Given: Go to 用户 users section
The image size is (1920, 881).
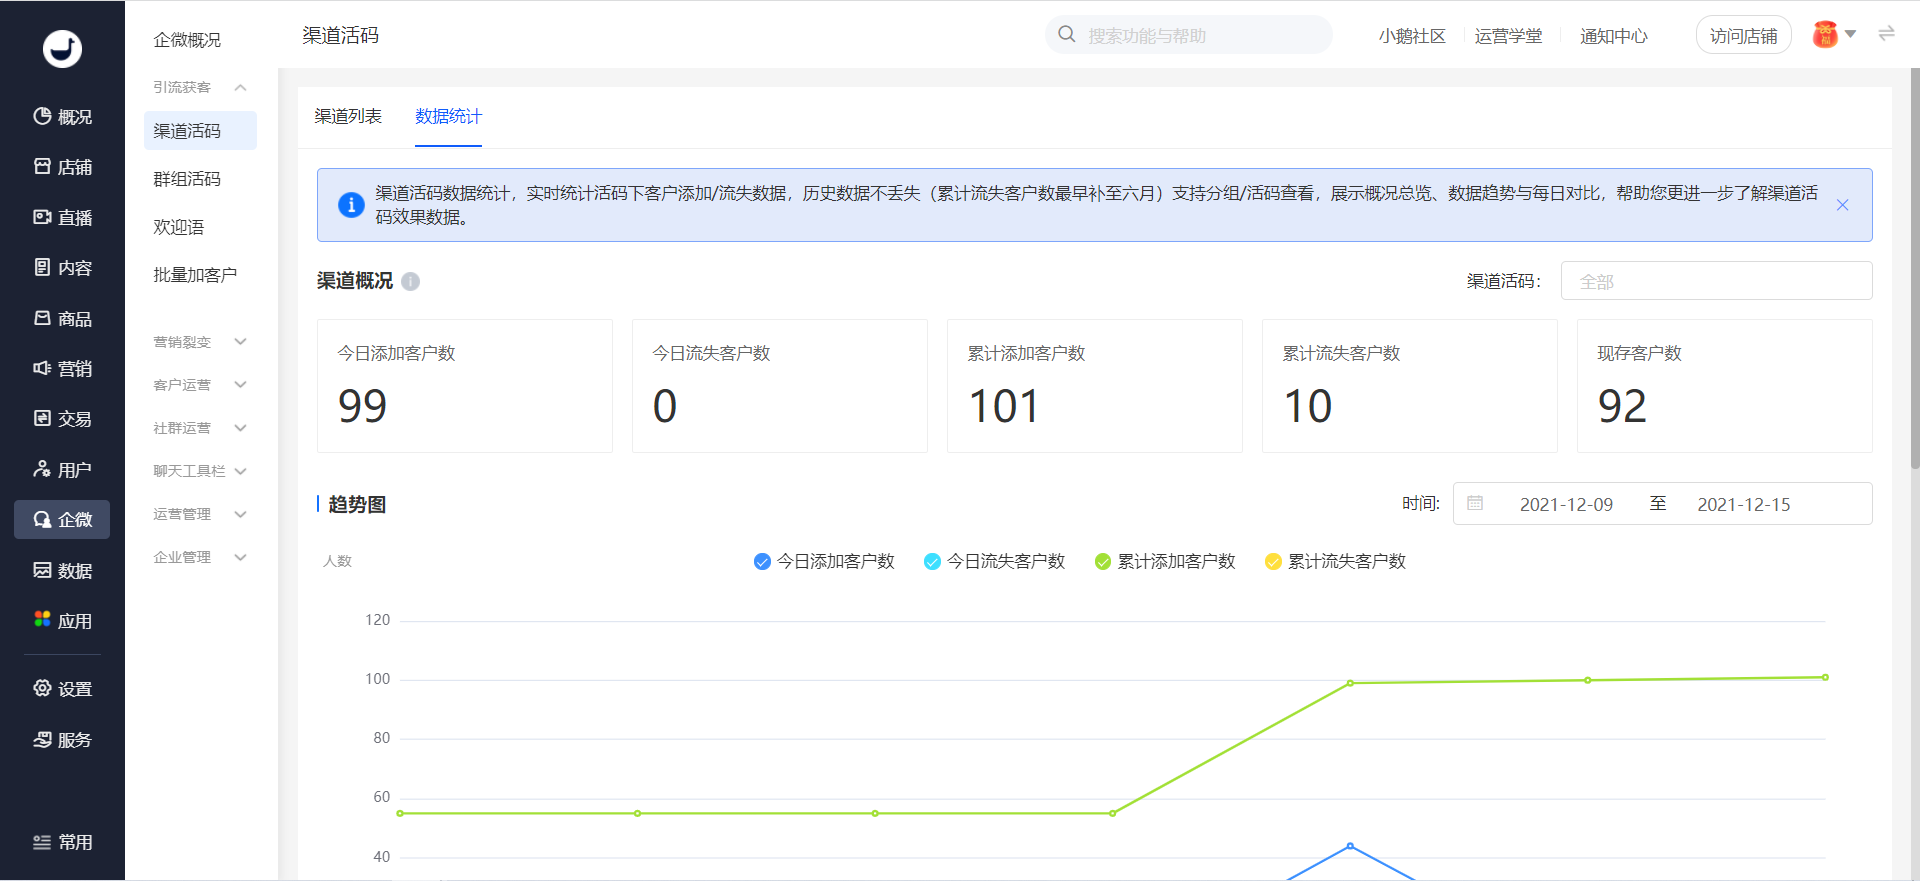Looking at the screenshot, I should point(62,469).
